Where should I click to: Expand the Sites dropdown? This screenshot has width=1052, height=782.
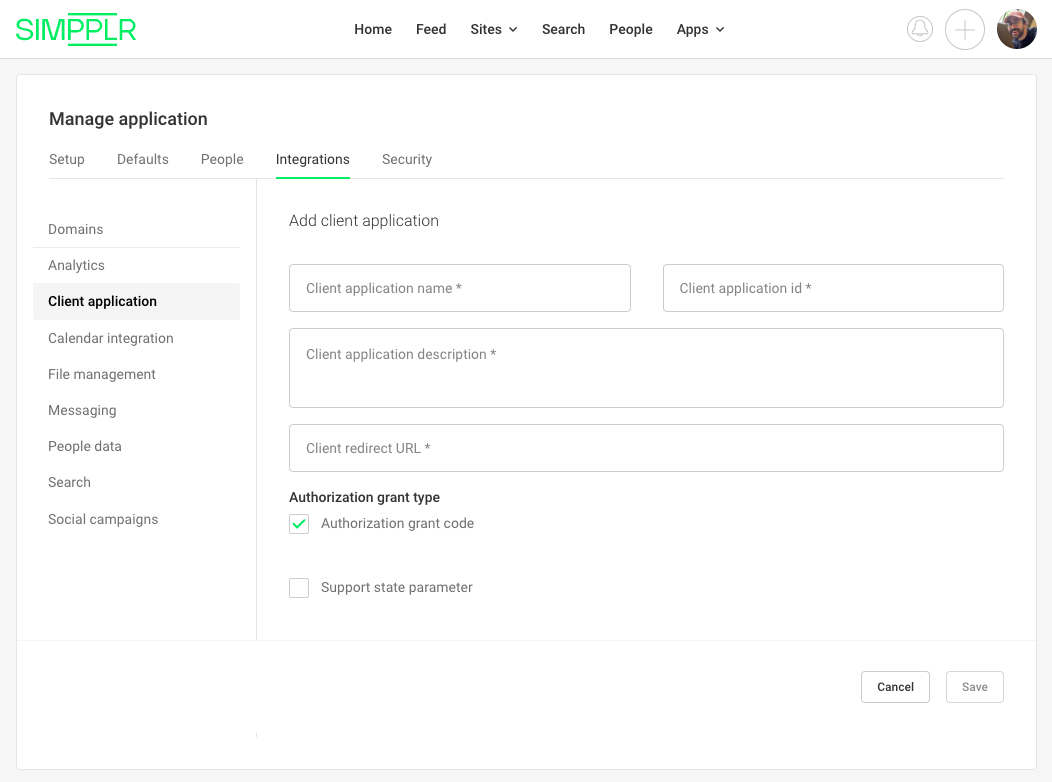coord(493,29)
